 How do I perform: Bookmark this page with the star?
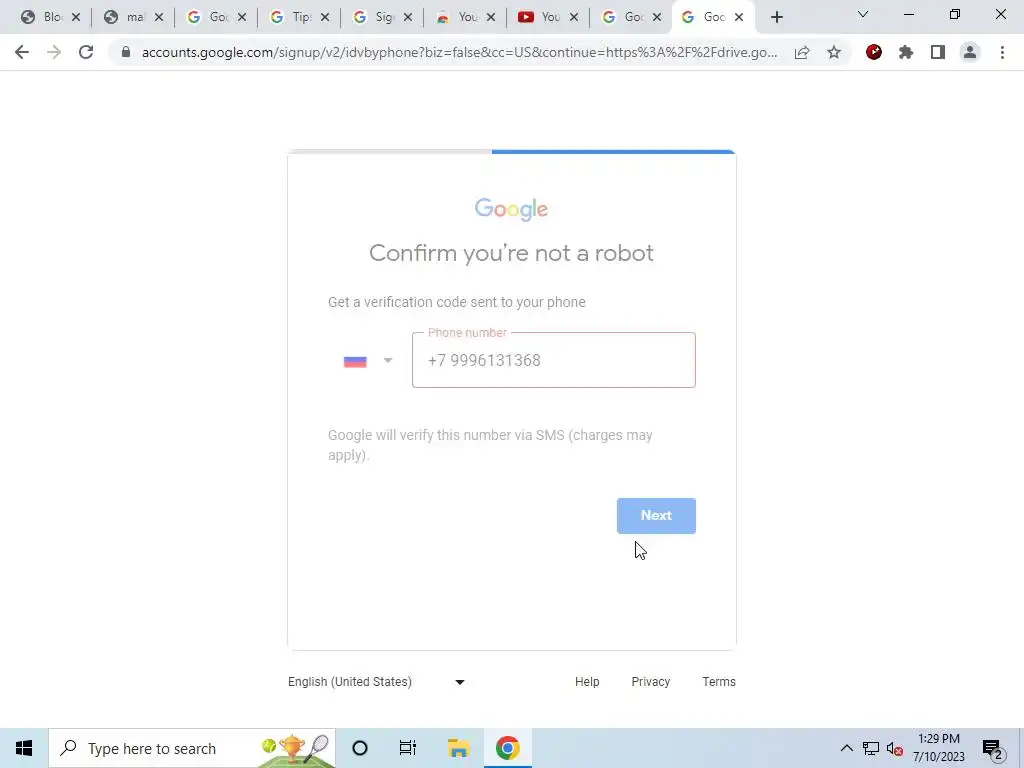[x=834, y=52]
